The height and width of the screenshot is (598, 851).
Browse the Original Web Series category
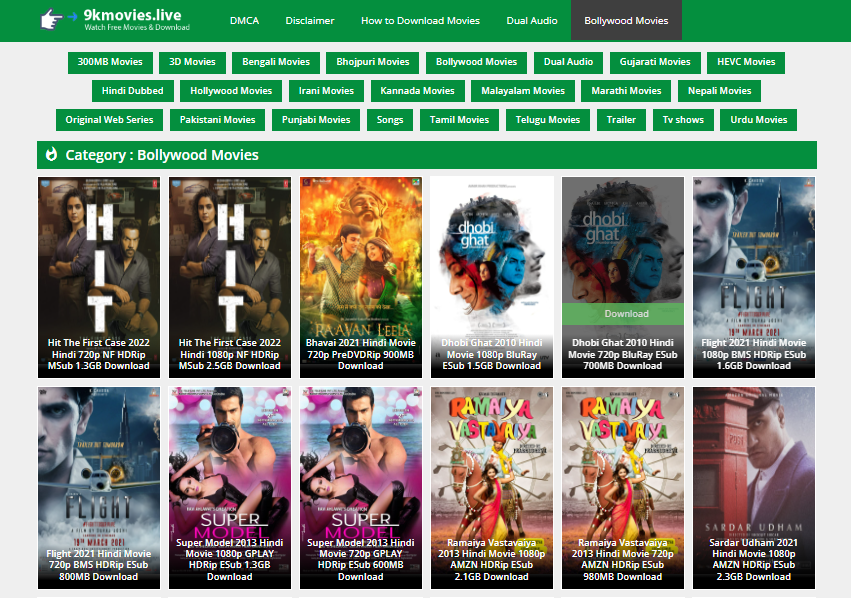(x=110, y=120)
